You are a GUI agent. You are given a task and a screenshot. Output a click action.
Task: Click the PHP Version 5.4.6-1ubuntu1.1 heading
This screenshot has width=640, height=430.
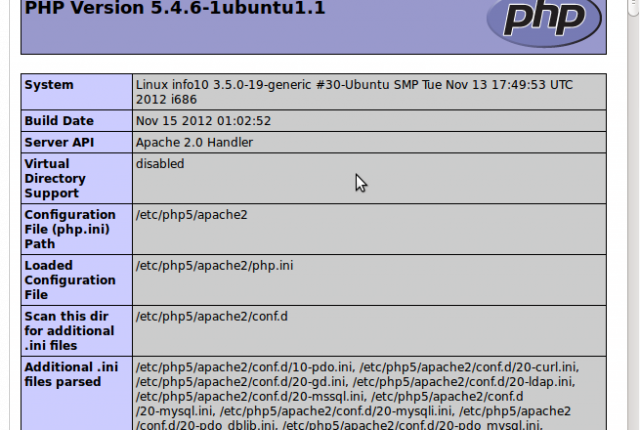(x=175, y=8)
